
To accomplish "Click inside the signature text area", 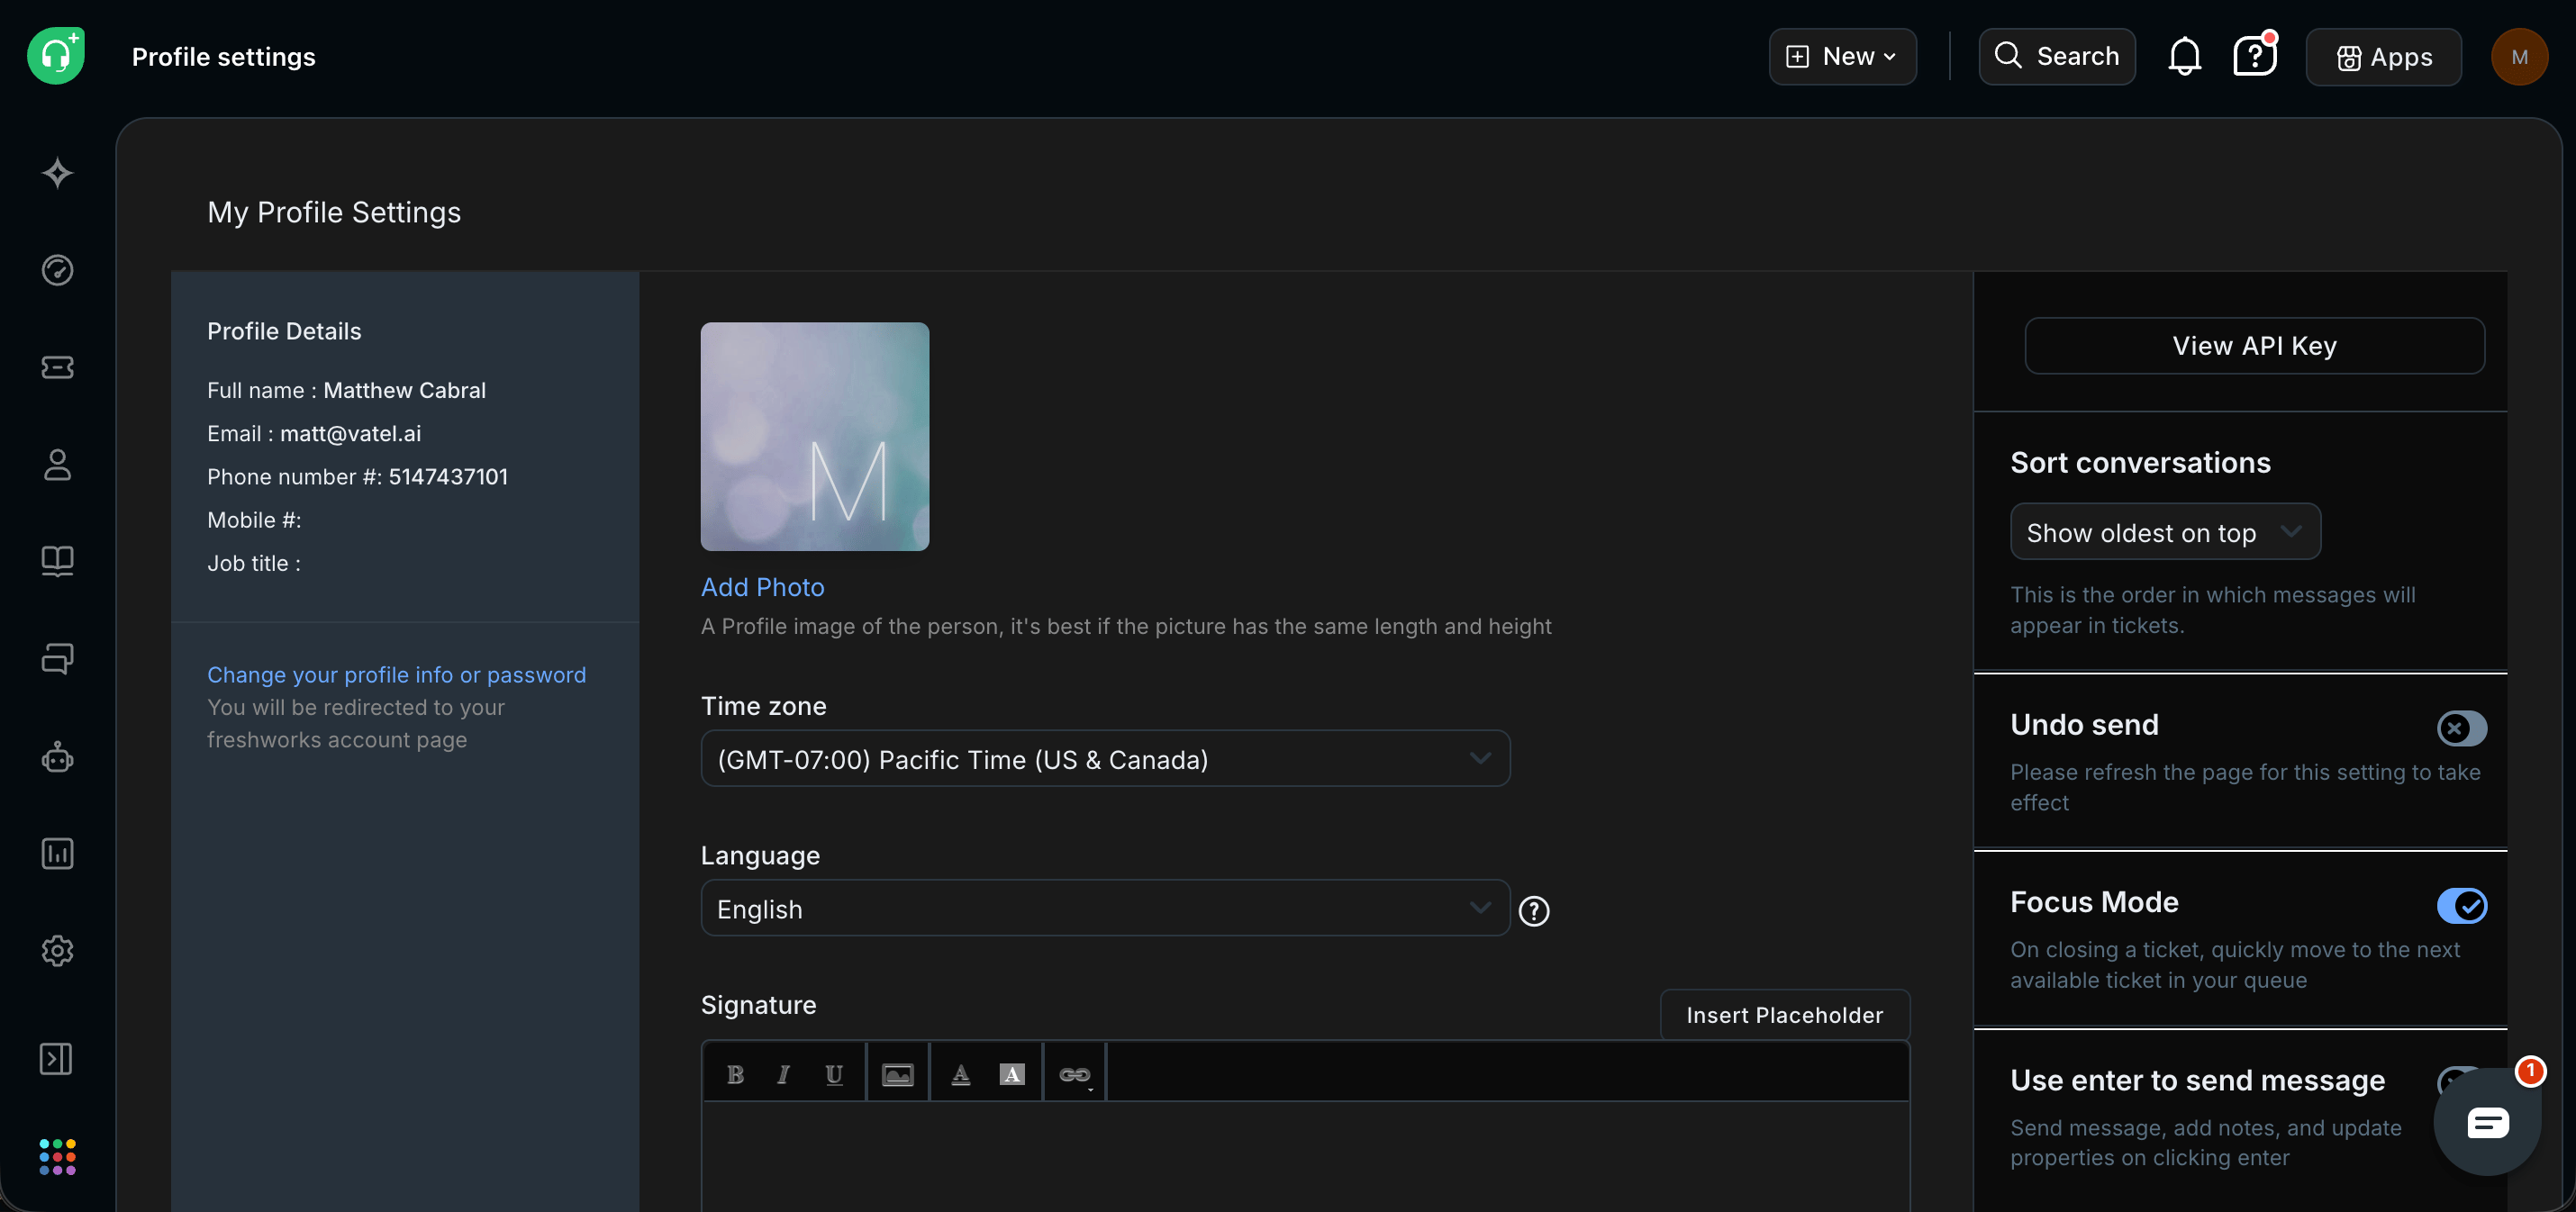I will tap(1305, 1156).
